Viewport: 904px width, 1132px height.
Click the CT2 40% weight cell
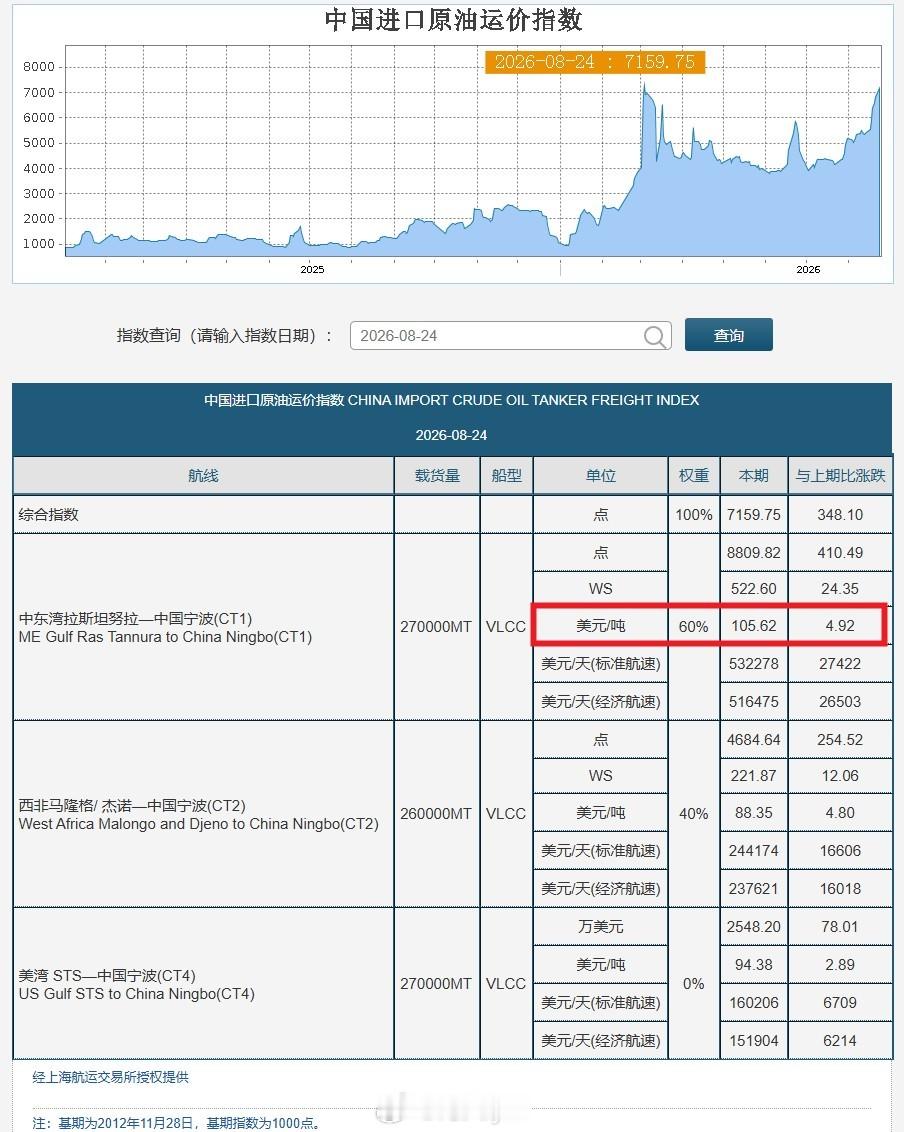(694, 814)
